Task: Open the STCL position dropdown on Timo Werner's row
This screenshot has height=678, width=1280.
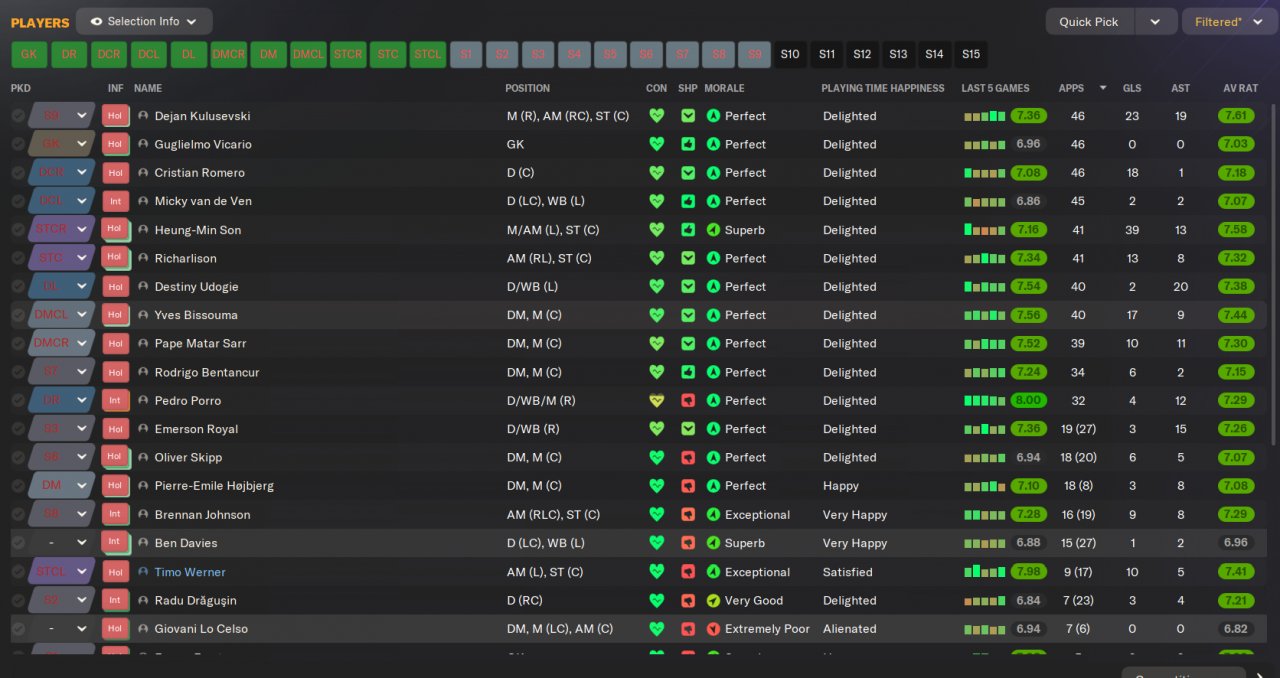Action: 62,572
